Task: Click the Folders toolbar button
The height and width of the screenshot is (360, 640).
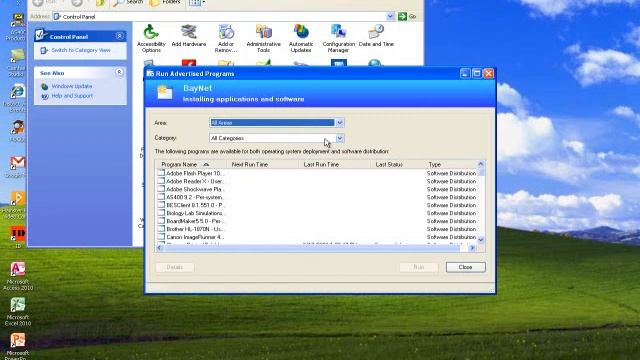Action: click(x=165, y=3)
